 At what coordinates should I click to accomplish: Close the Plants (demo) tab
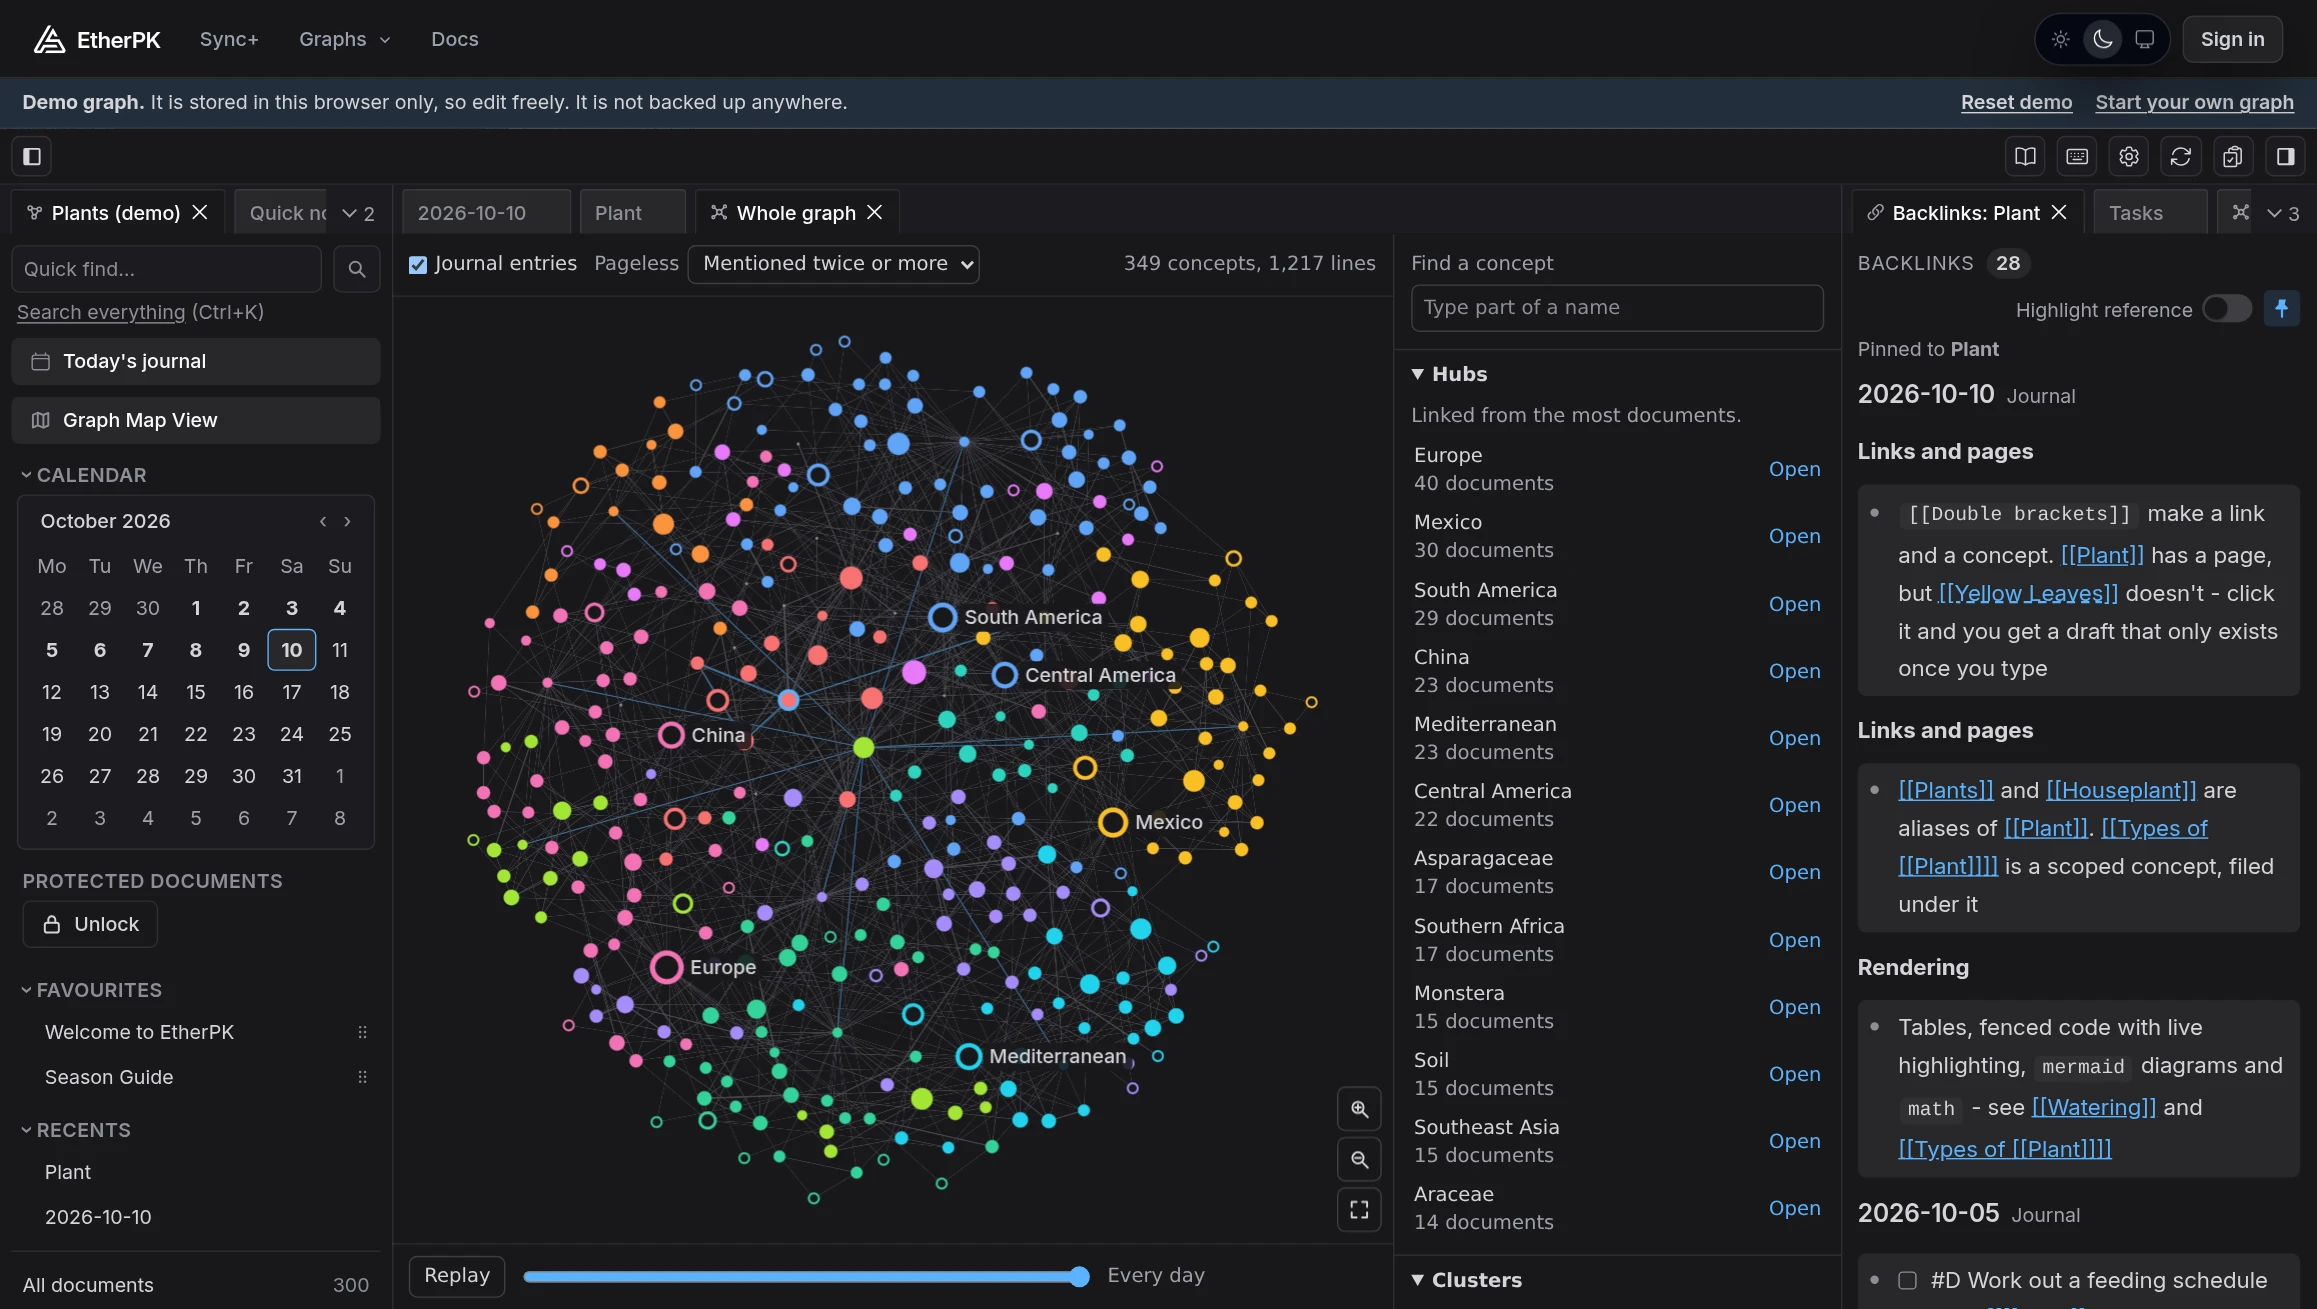coord(200,212)
